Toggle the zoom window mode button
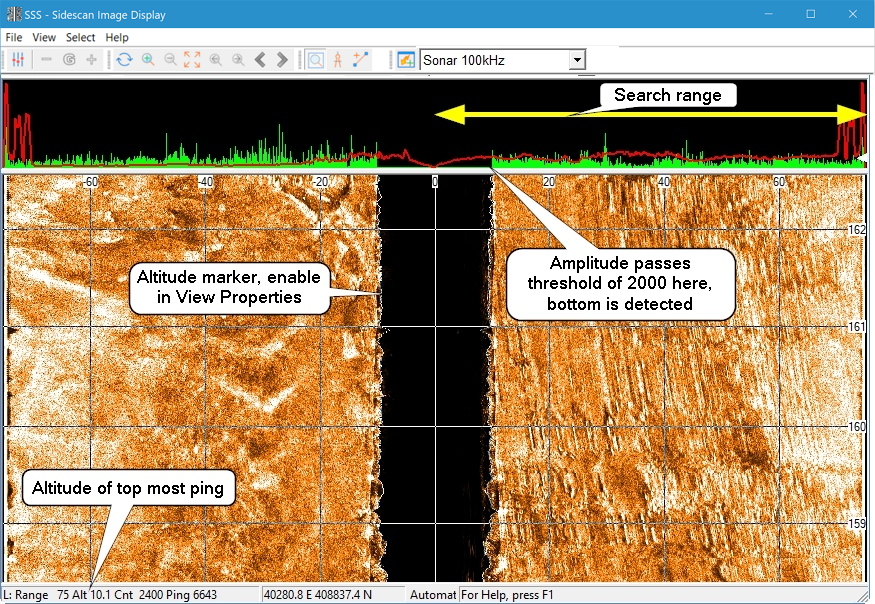The height and width of the screenshot is (604, 875). (315, 60)
